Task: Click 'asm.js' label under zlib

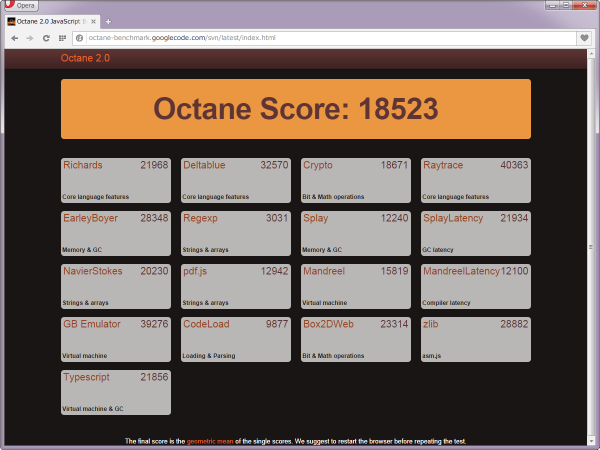Action: (431, 356)
